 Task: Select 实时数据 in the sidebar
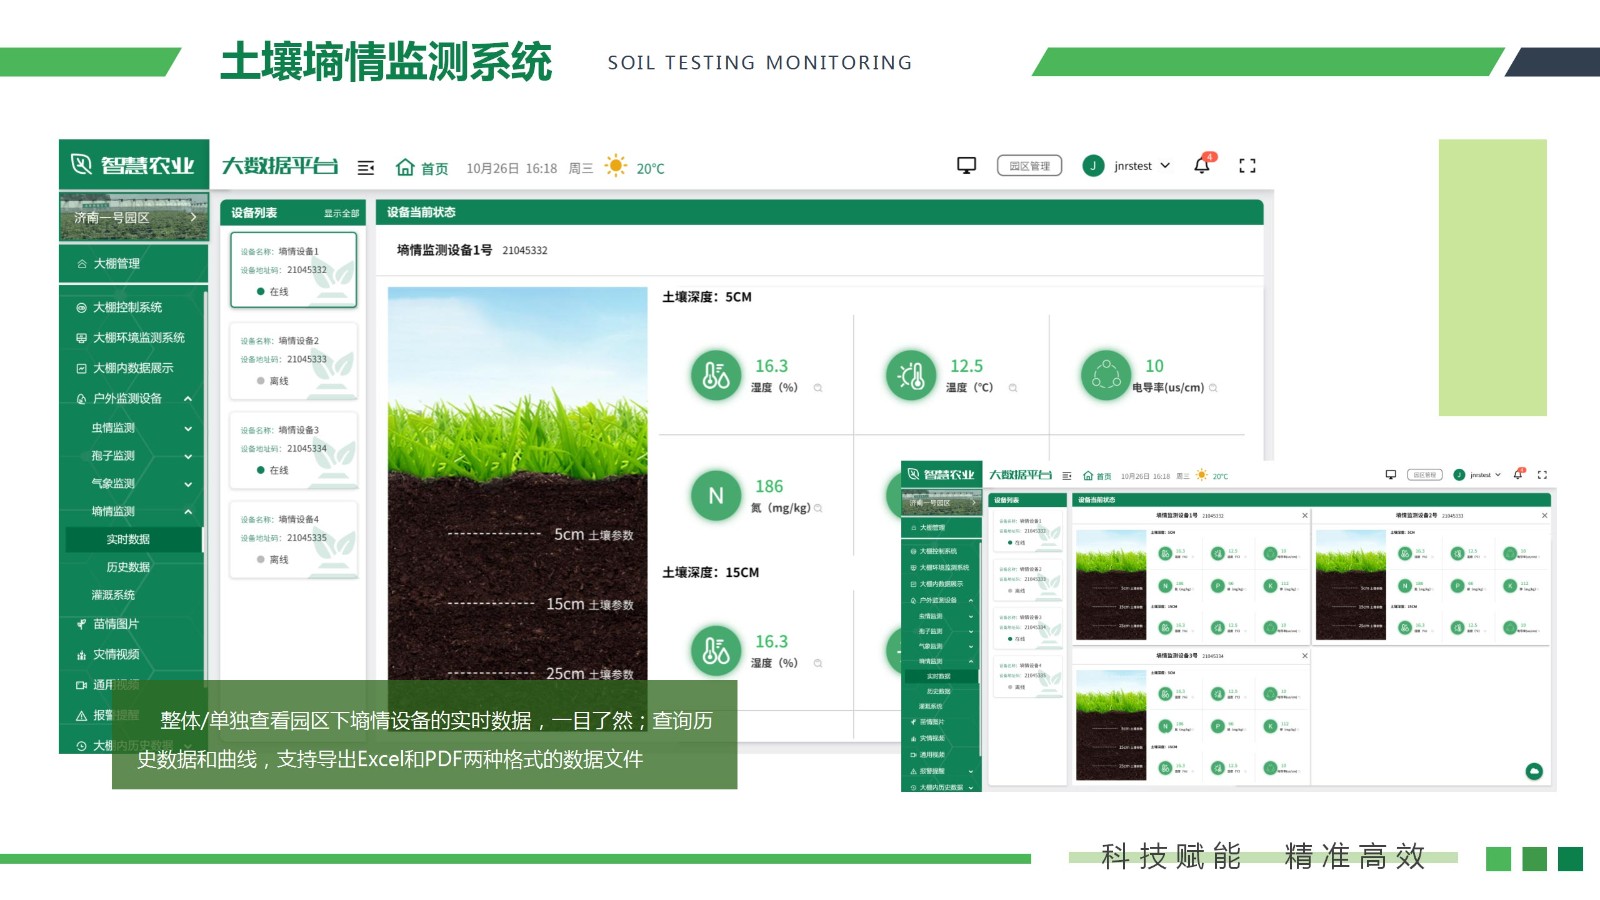click(x=128, y=540)
